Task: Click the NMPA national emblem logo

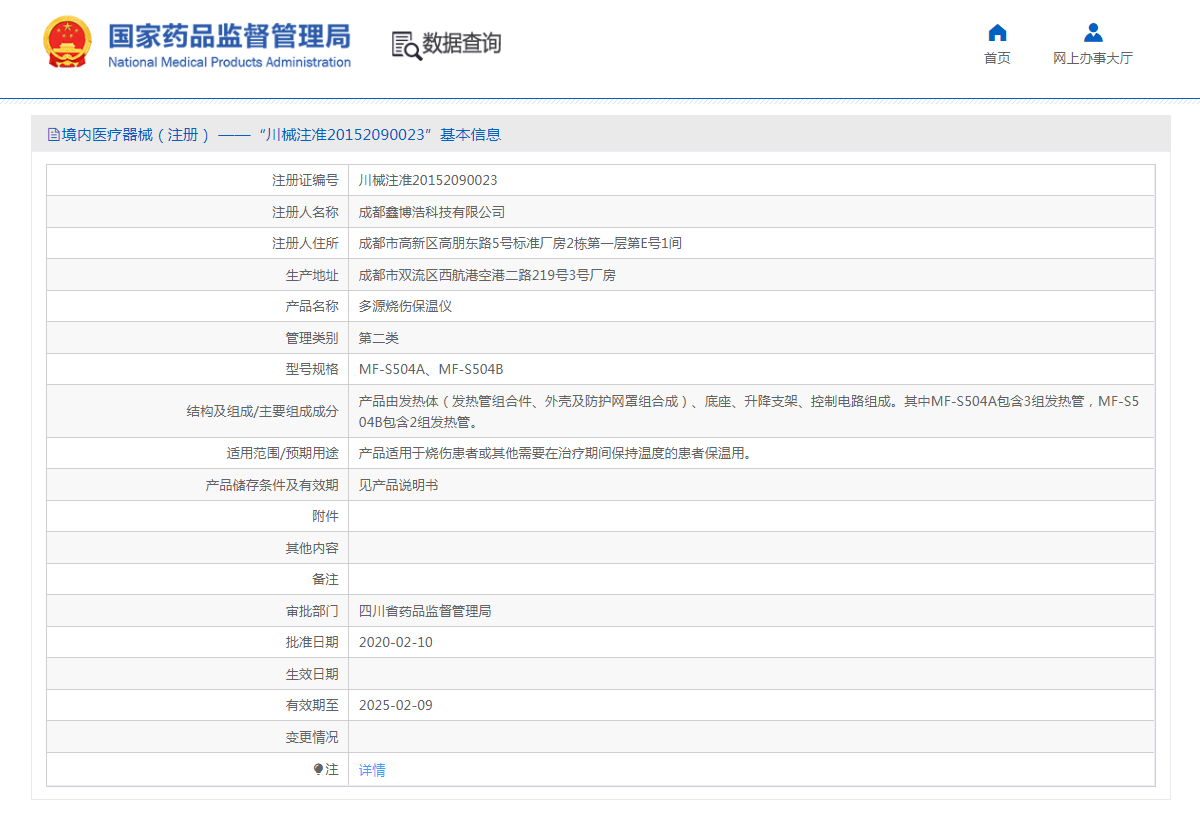Action: tap(68, 43)
